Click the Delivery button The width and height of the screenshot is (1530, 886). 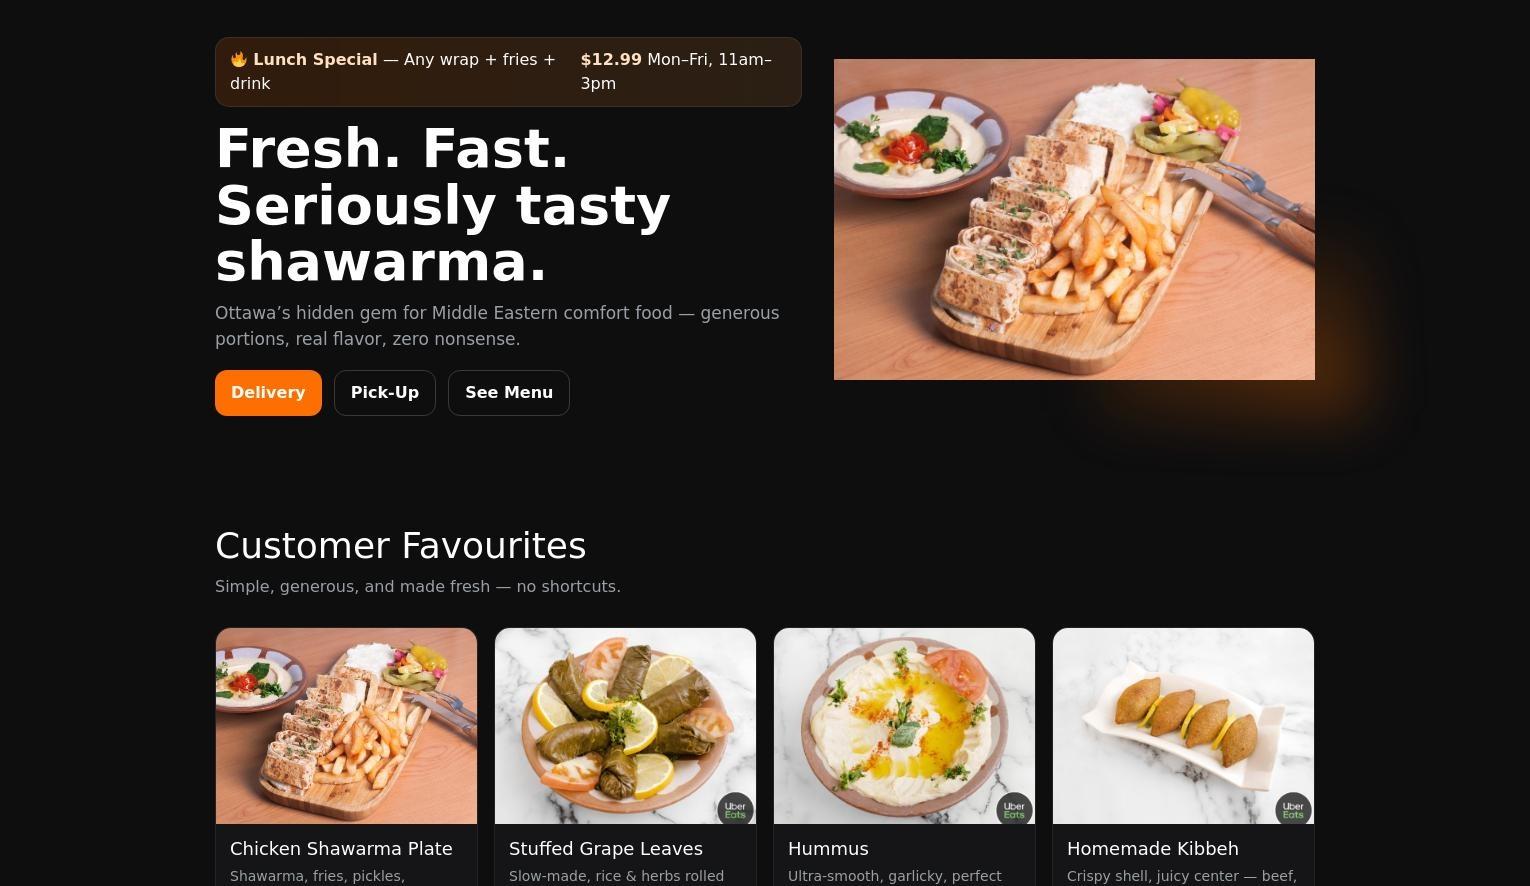pos(268,393)
